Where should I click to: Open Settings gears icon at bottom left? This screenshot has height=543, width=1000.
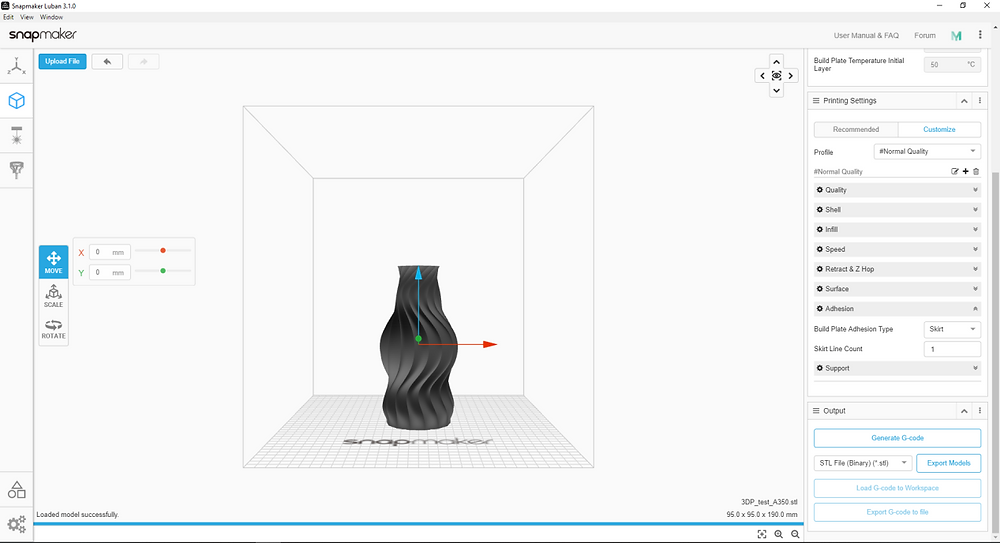point(17,524)
